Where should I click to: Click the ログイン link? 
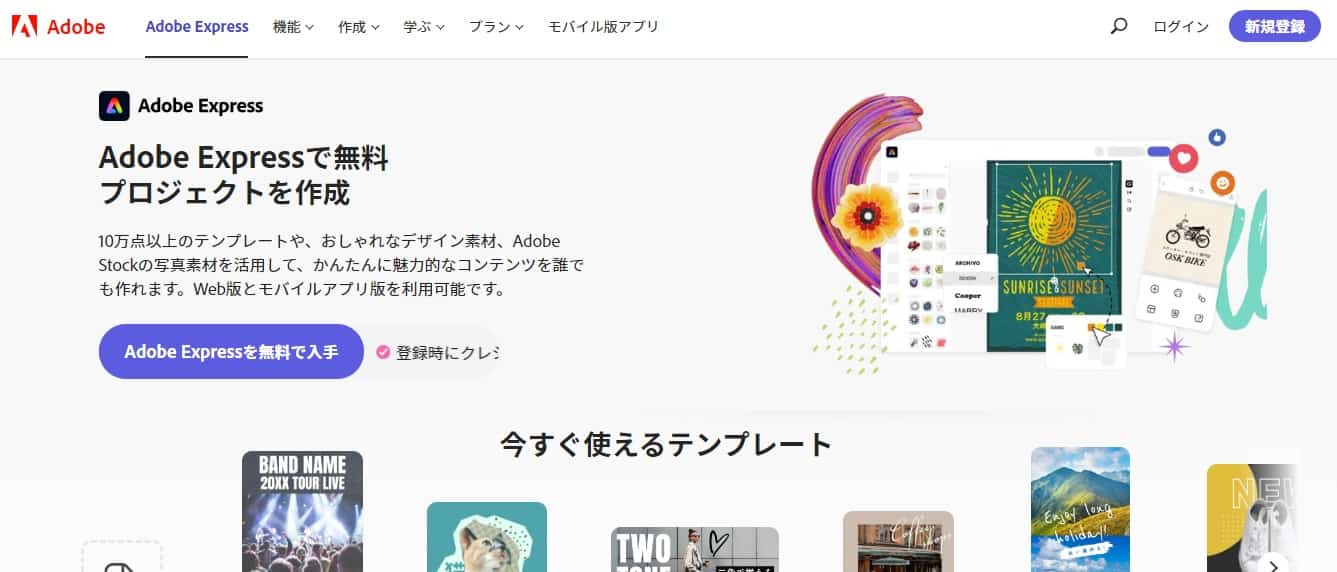pyautogui.click(x=1181, y=27)
